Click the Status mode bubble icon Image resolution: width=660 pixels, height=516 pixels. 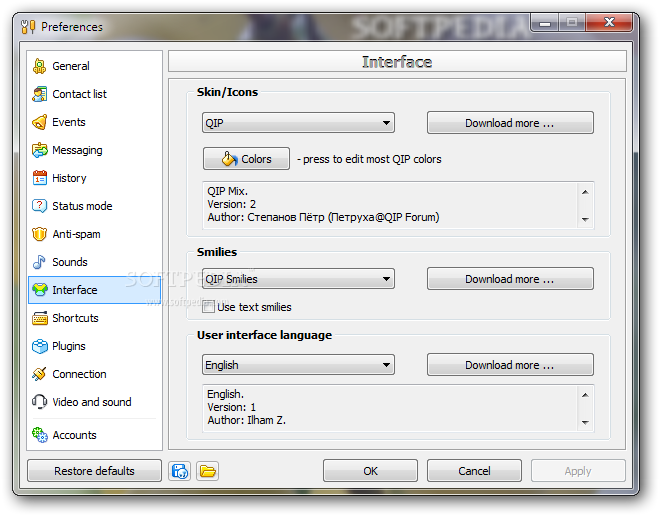click(x=40, y=206)
